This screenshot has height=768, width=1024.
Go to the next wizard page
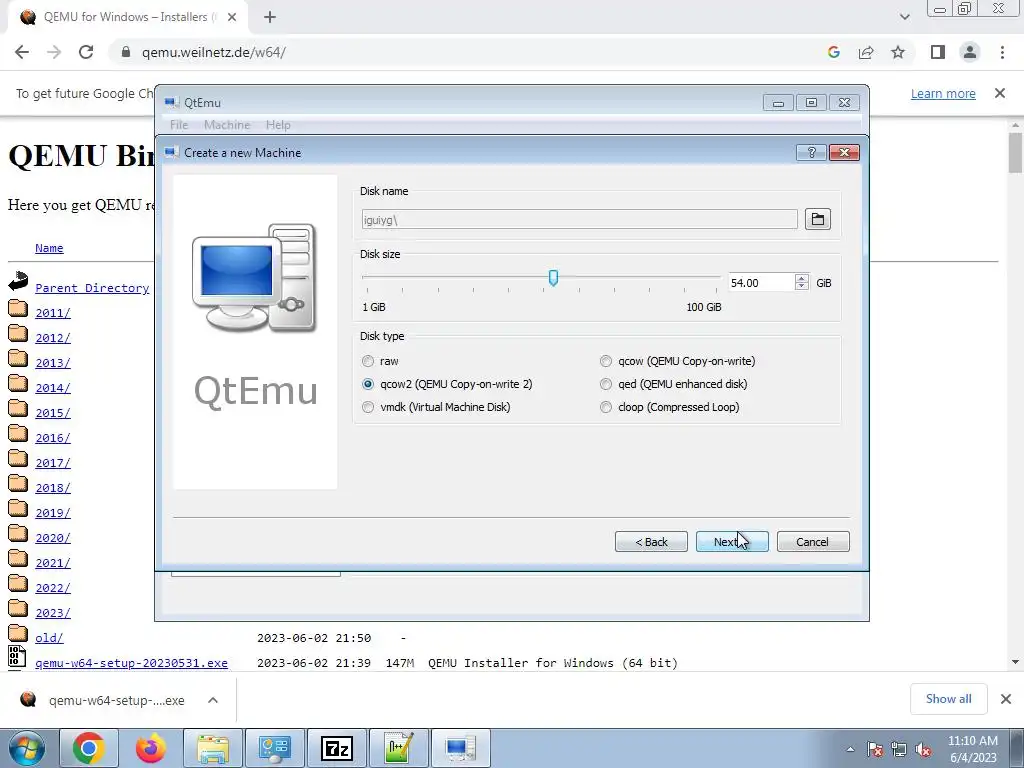coord(732,541)
